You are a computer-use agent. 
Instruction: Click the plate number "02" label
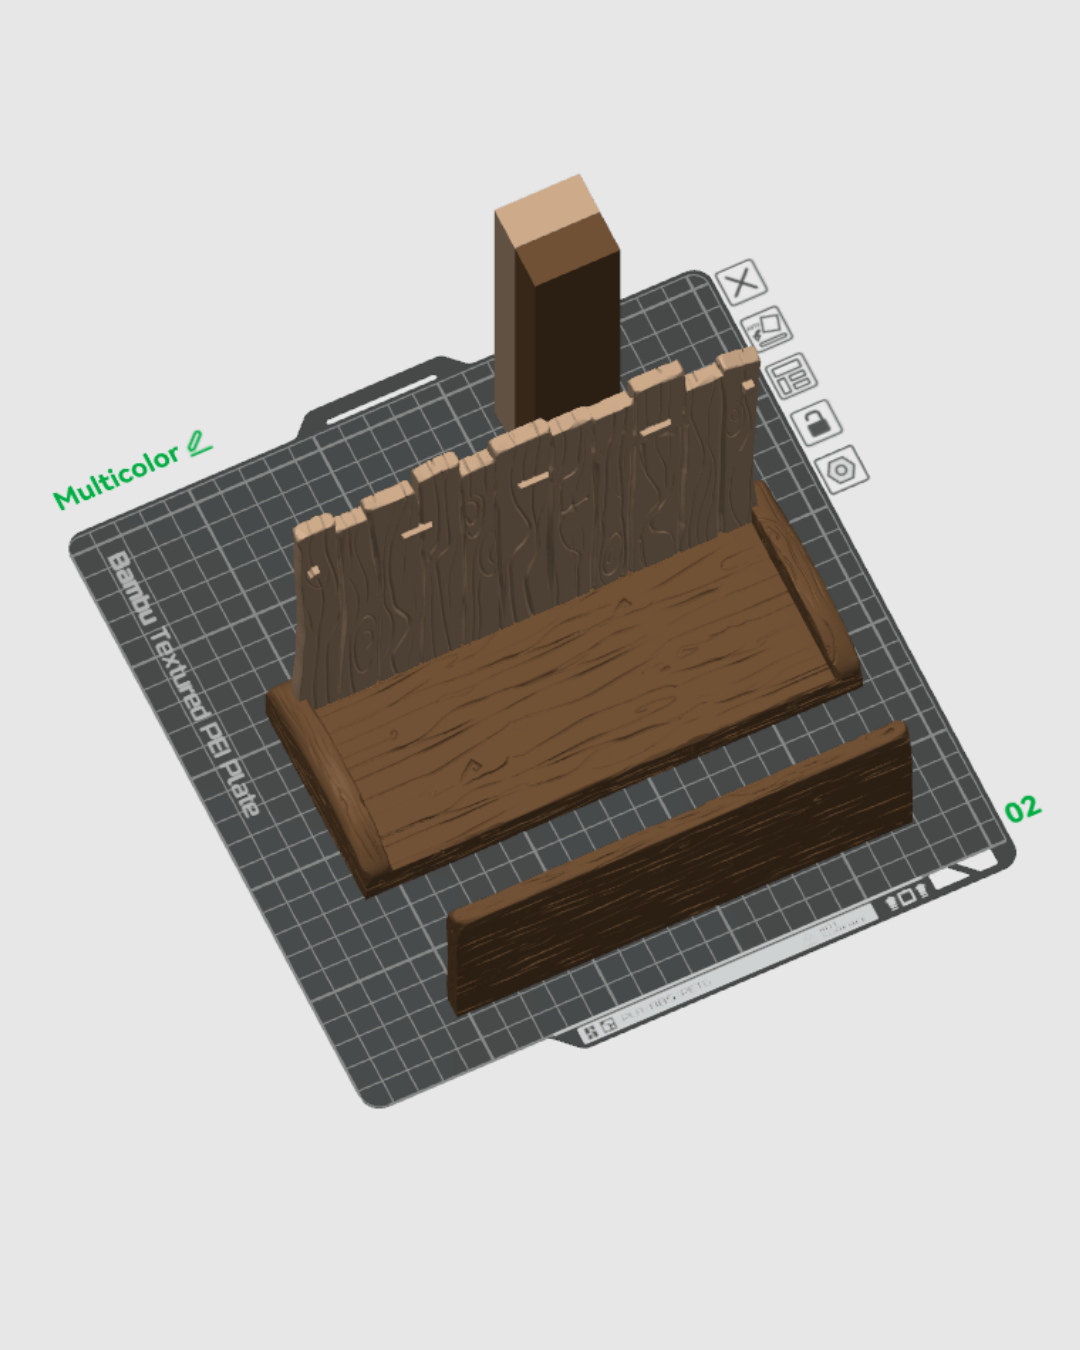pos(1024,810)
